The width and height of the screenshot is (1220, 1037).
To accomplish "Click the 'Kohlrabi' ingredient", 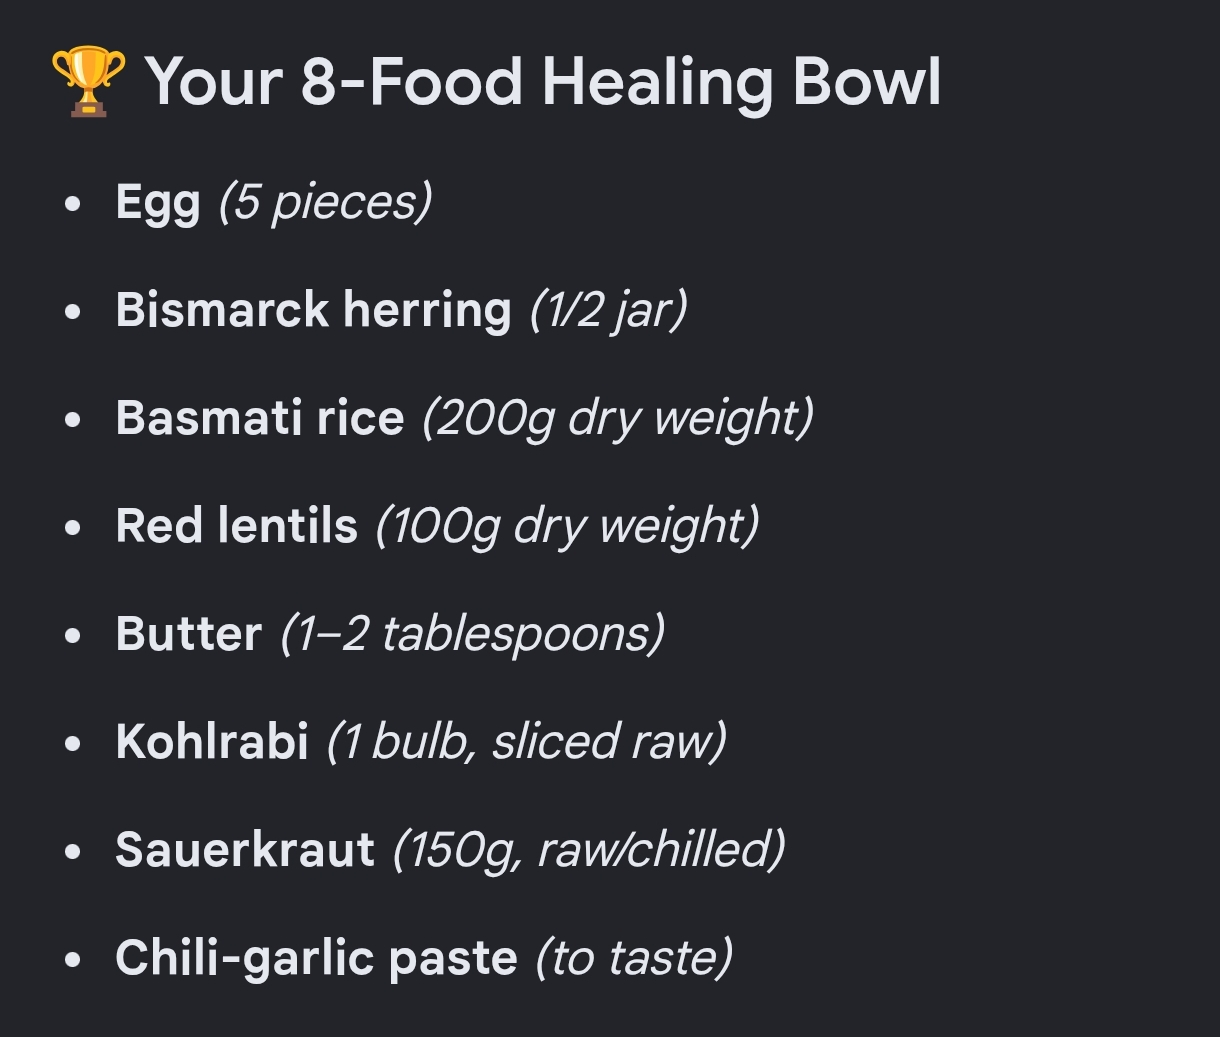I will click(212, 742).
